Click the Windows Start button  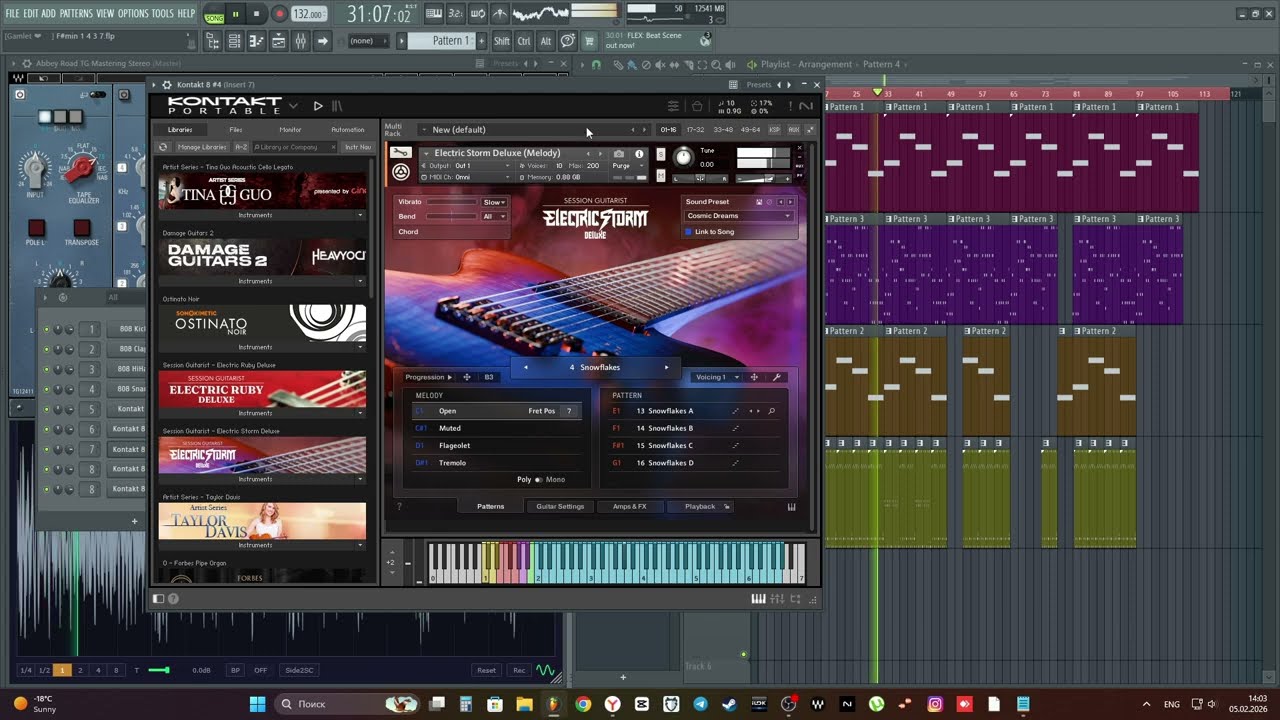tap(257, 704)
